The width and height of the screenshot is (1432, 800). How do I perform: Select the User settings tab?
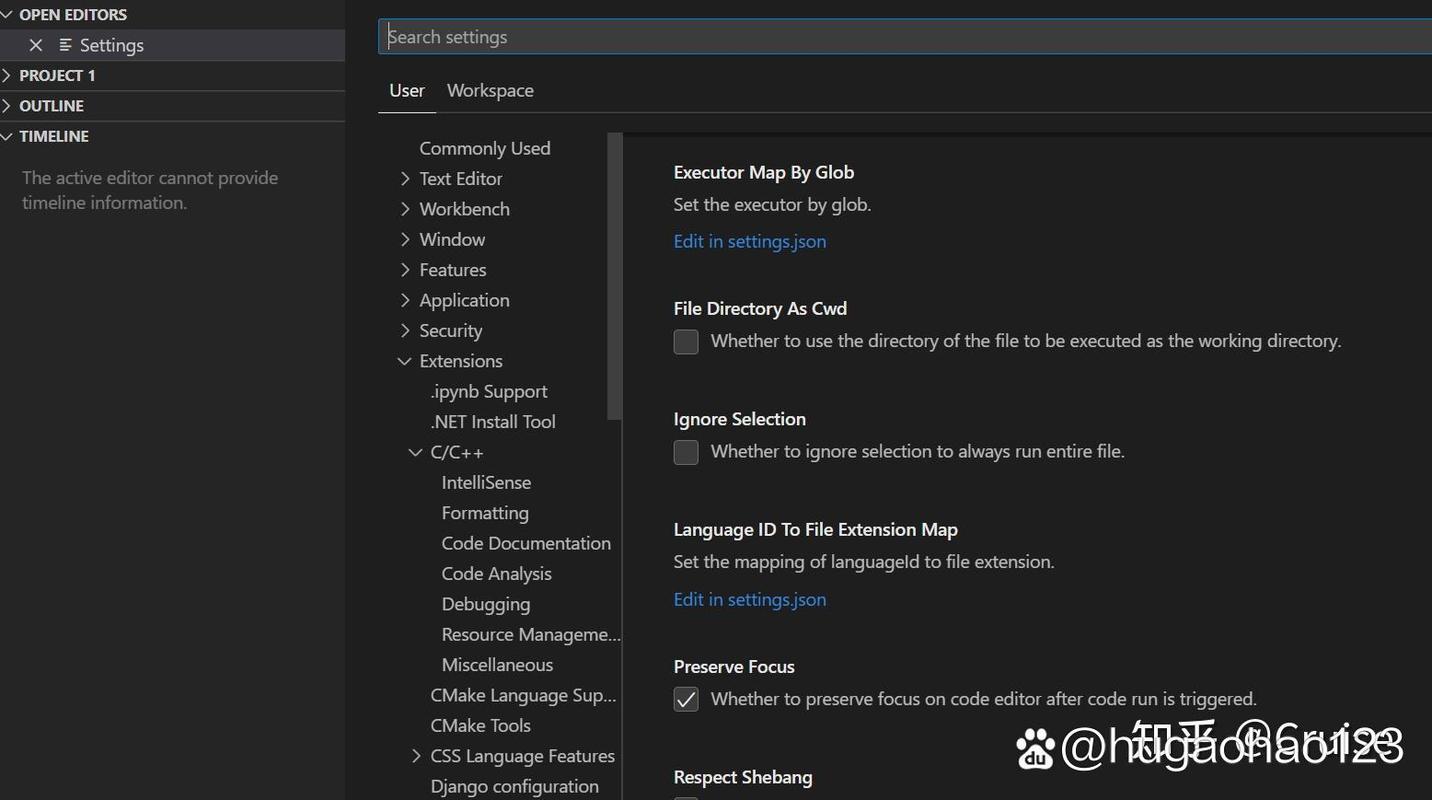point(407,91)
